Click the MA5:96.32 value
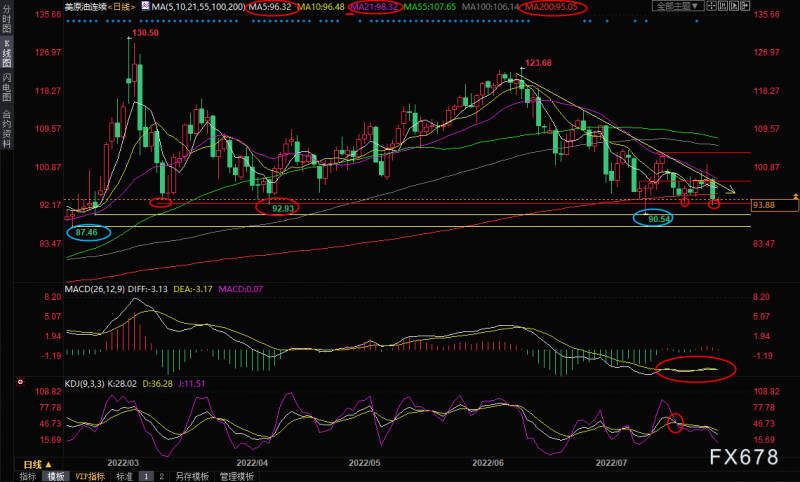Image resolution: width=800 pixels, height=482 pixels. [x=270, y=7]
